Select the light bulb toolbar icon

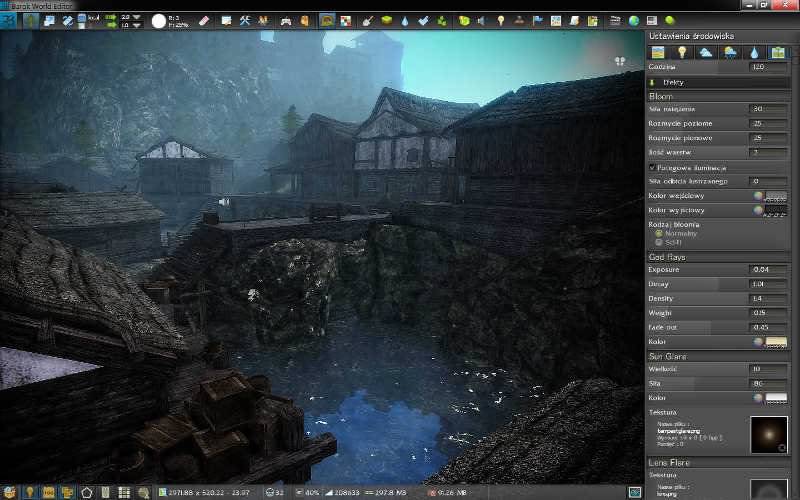(501, 21)
